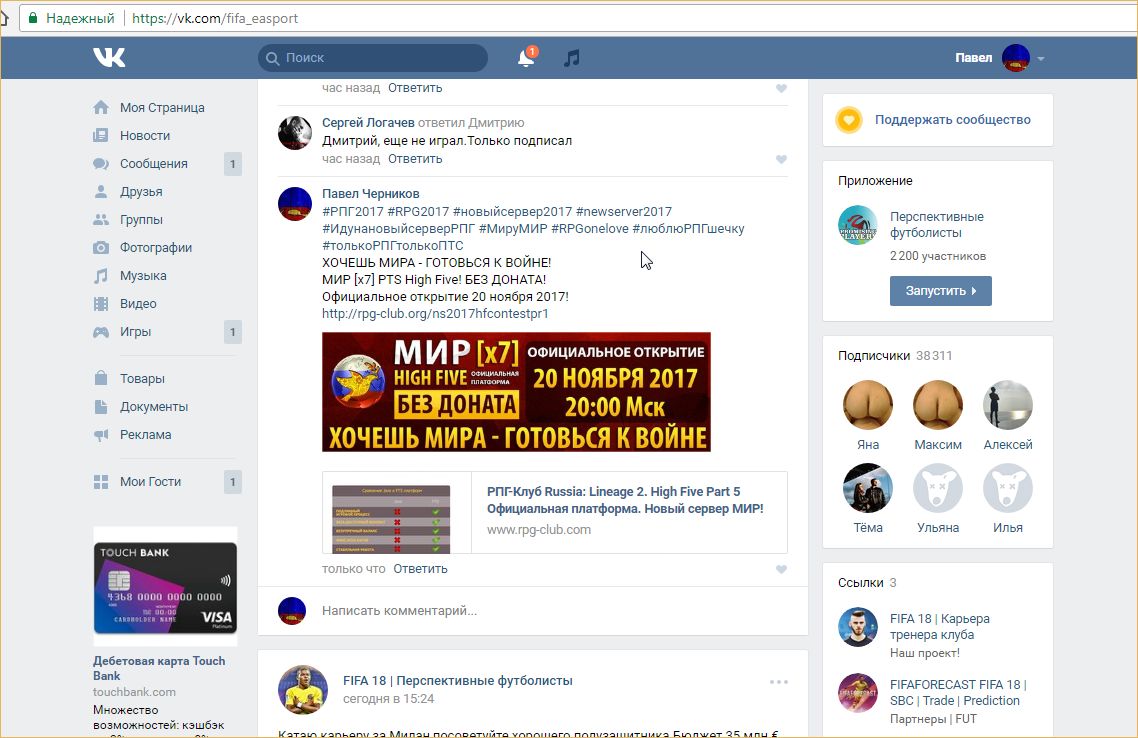Click the Подписчики header
Viewport: 1138px width, 738px height.
(874, 356)
